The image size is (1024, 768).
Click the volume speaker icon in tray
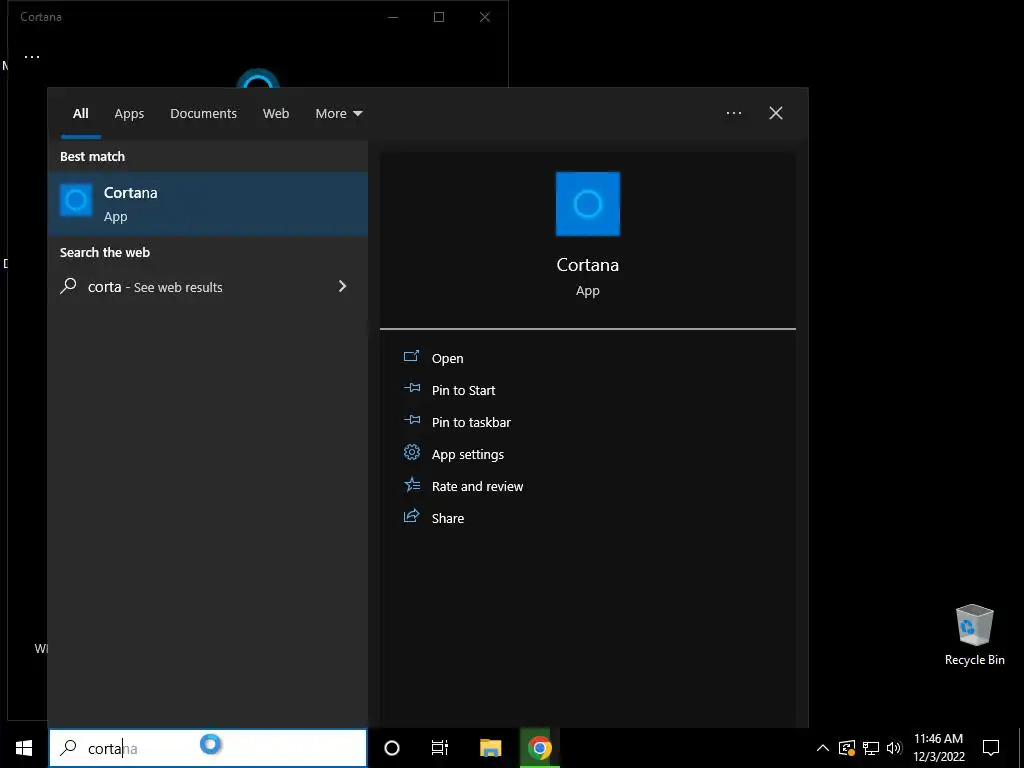[894, 748]
